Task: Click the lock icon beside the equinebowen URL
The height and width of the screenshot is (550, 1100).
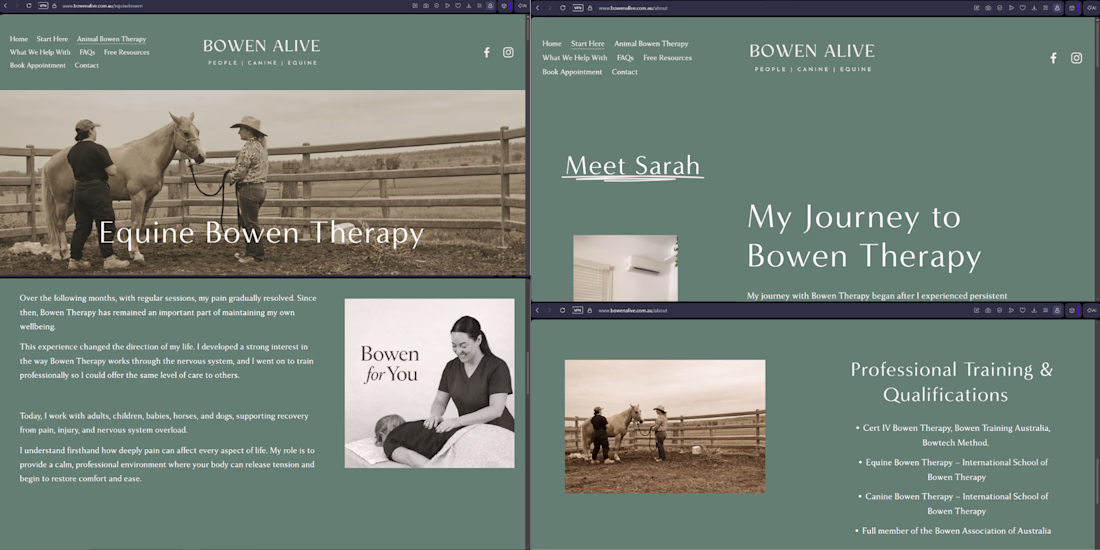Action: 54,6
